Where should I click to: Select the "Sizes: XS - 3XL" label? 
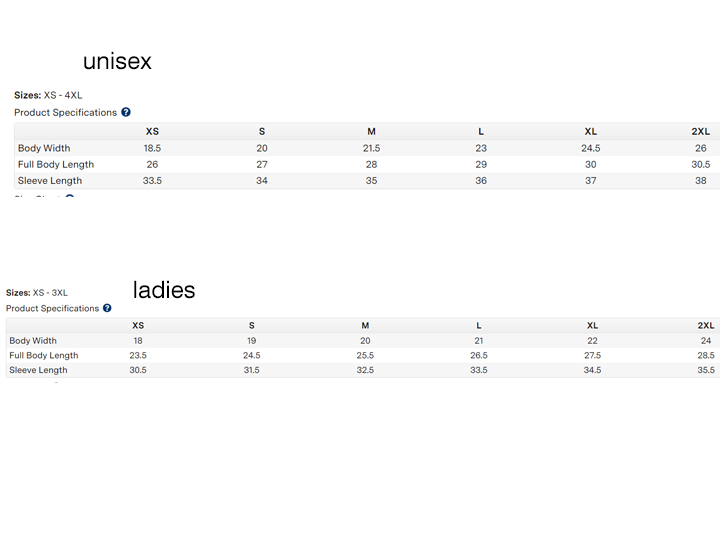[37, 293]
